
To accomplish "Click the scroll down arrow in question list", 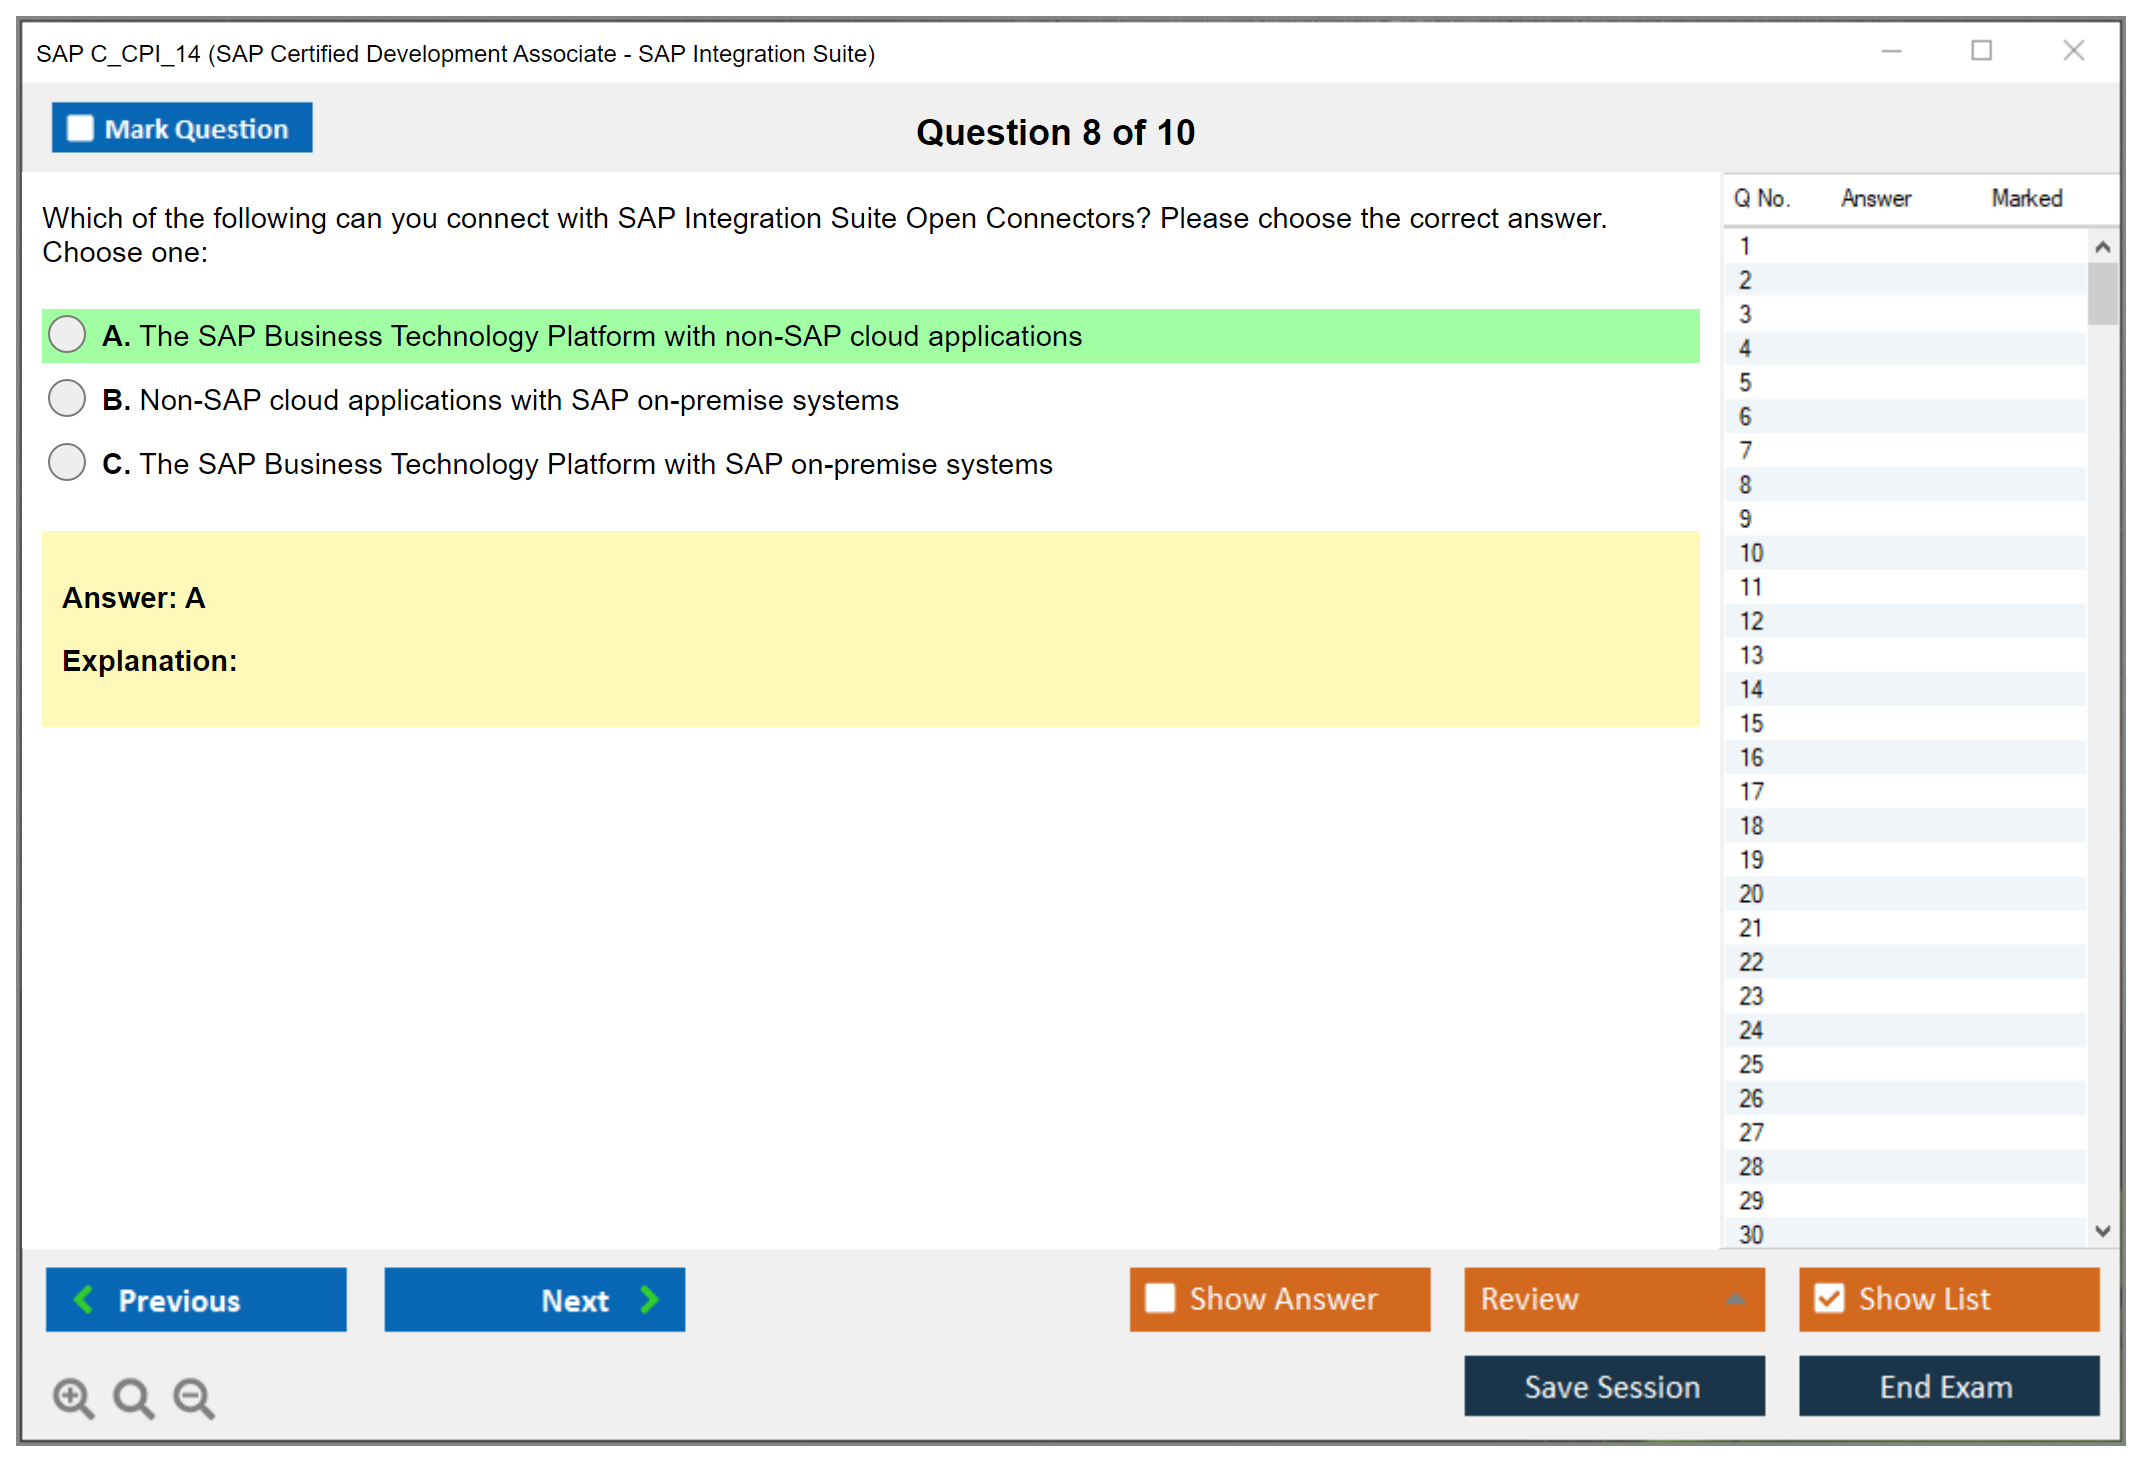I will click(x=2102, y=1231).
